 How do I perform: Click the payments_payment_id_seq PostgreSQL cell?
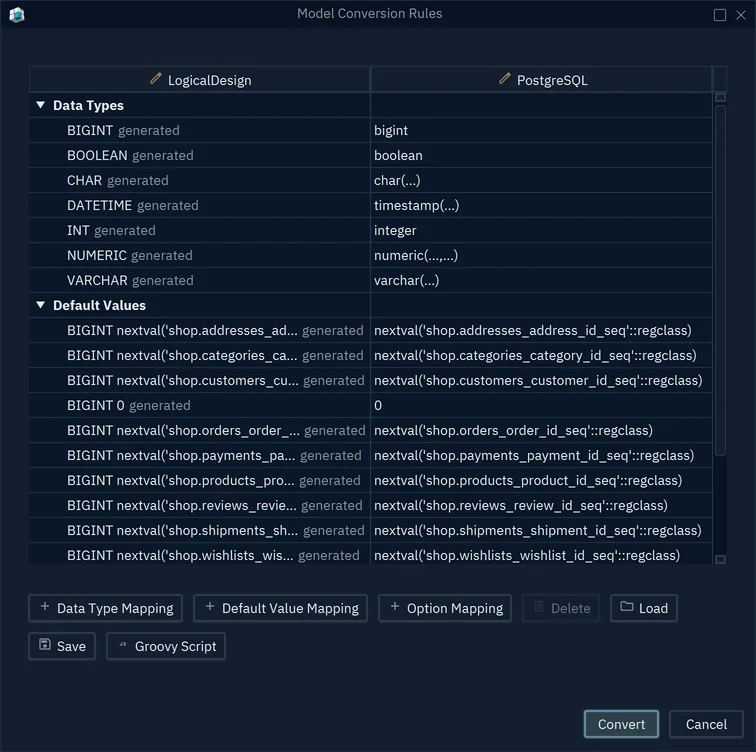[541, 456]
